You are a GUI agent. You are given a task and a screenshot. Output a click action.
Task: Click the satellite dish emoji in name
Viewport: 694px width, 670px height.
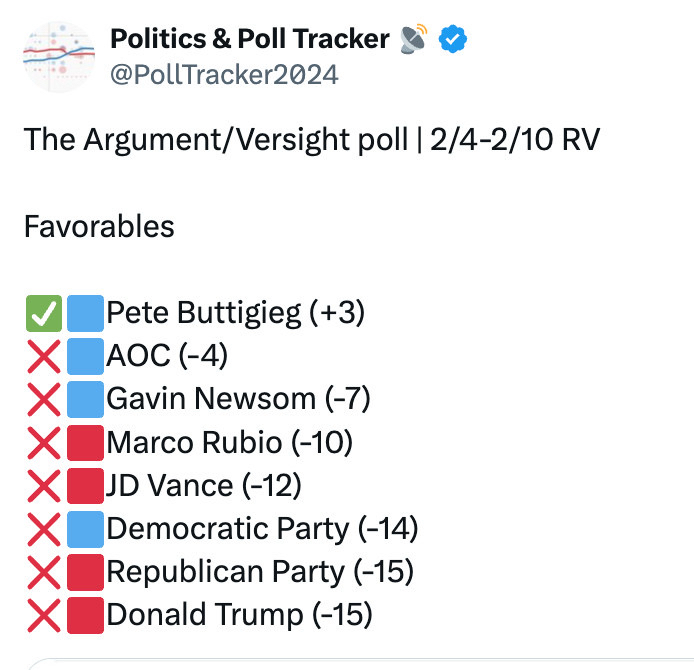click(x=413, y=39)
